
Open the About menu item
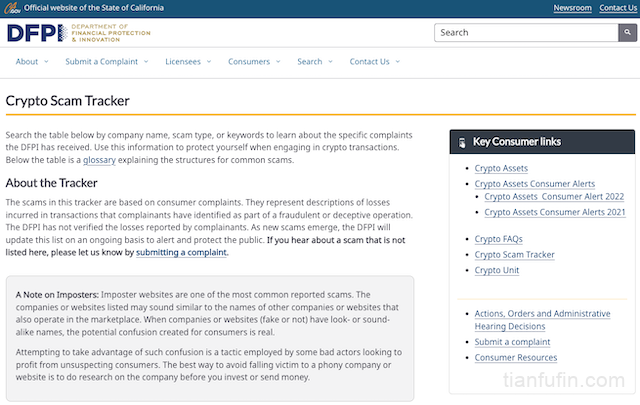(x=27, y=62)
